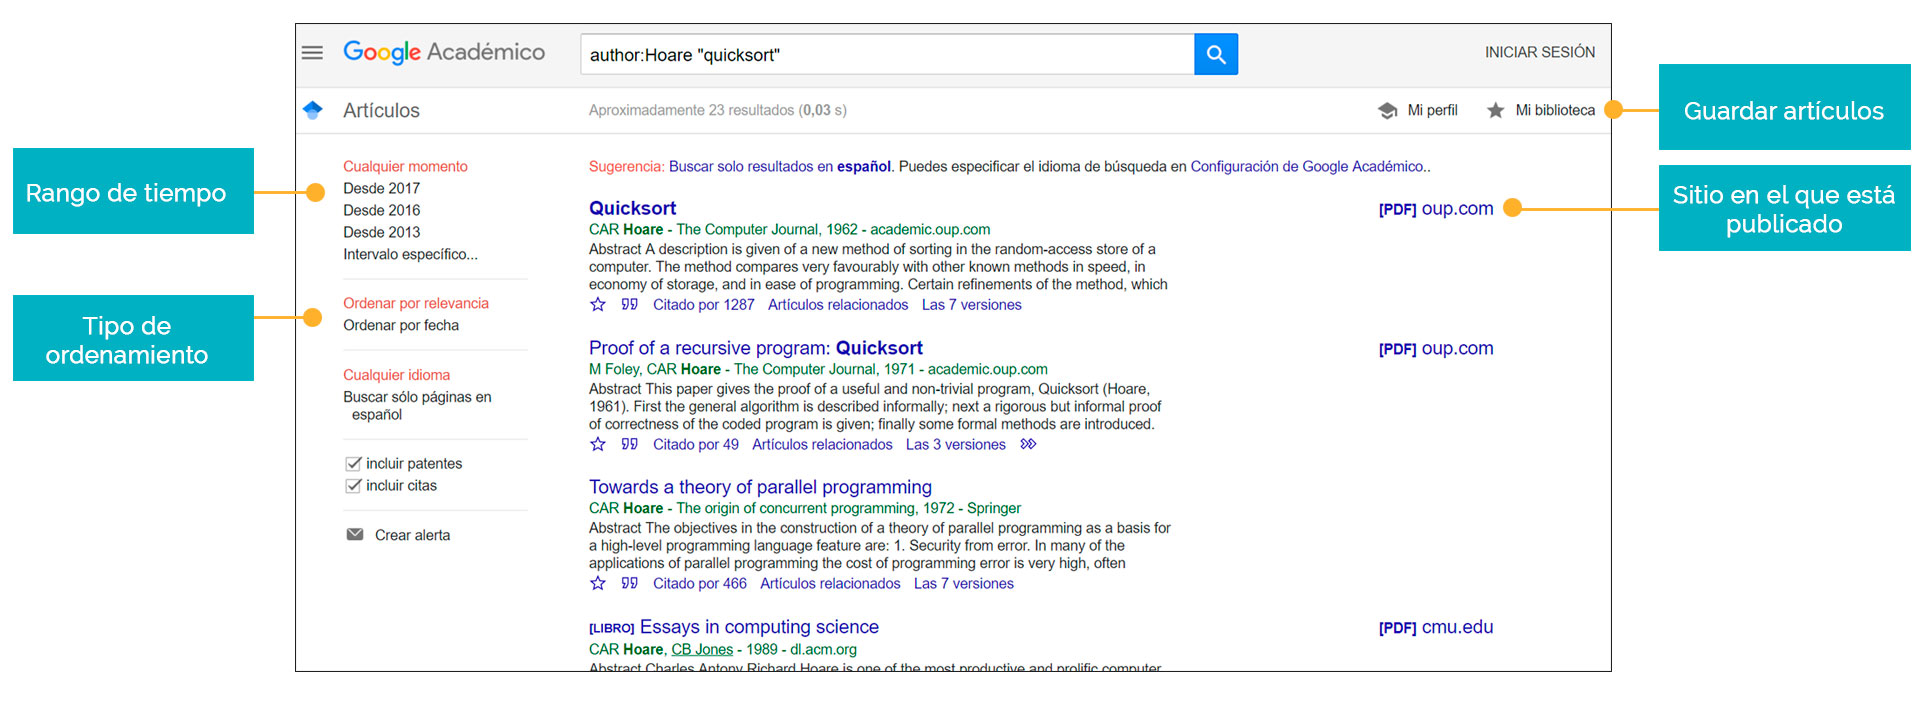Image resolution: width=1920 pixels, height=708 pixels.
Task: Expand more options arrows under Proof of a recursive program
Action: (1028, 444)
